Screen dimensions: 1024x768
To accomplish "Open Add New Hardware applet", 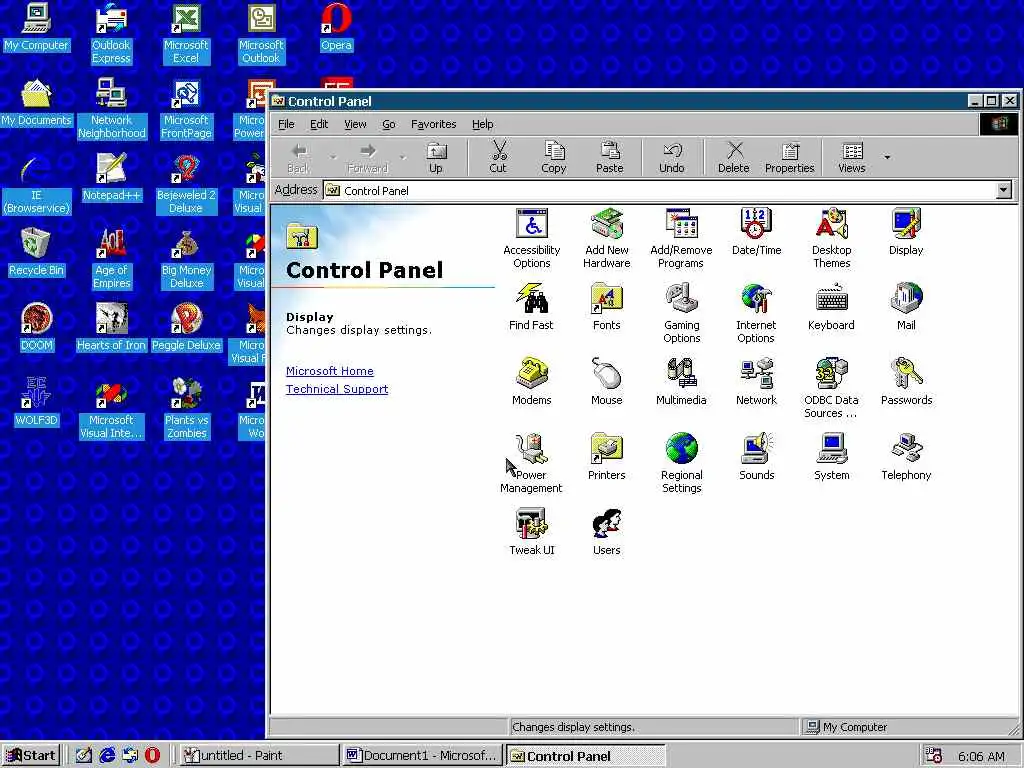I will [607, 238].
